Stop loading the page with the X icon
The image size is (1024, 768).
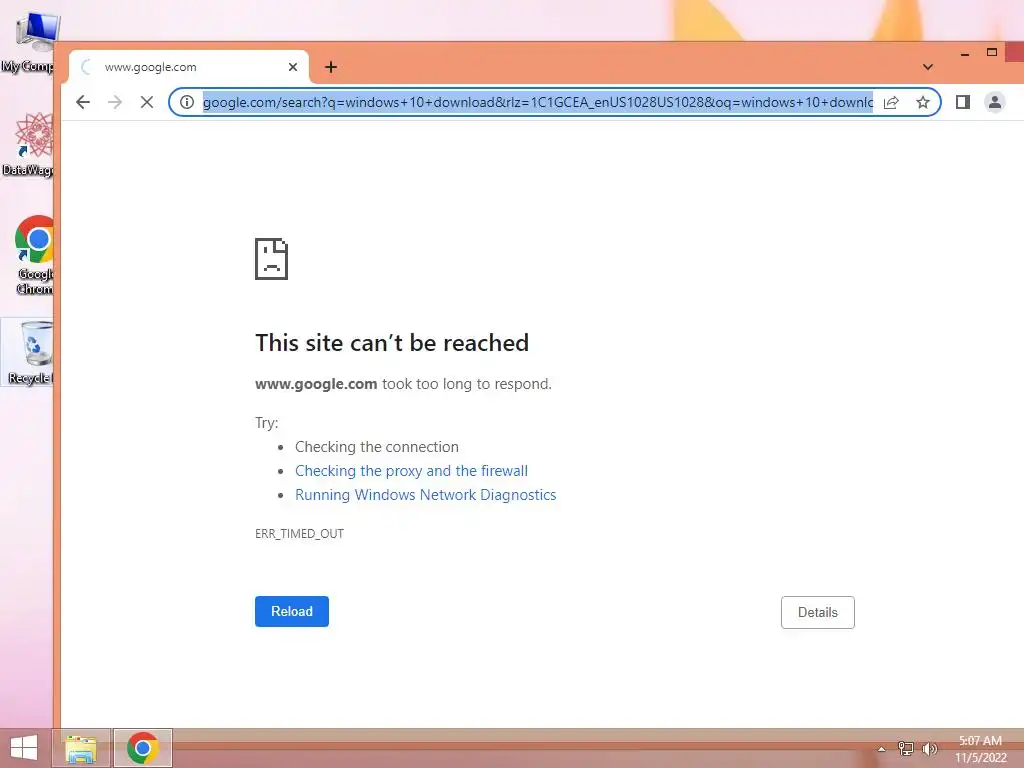[147, 102]
